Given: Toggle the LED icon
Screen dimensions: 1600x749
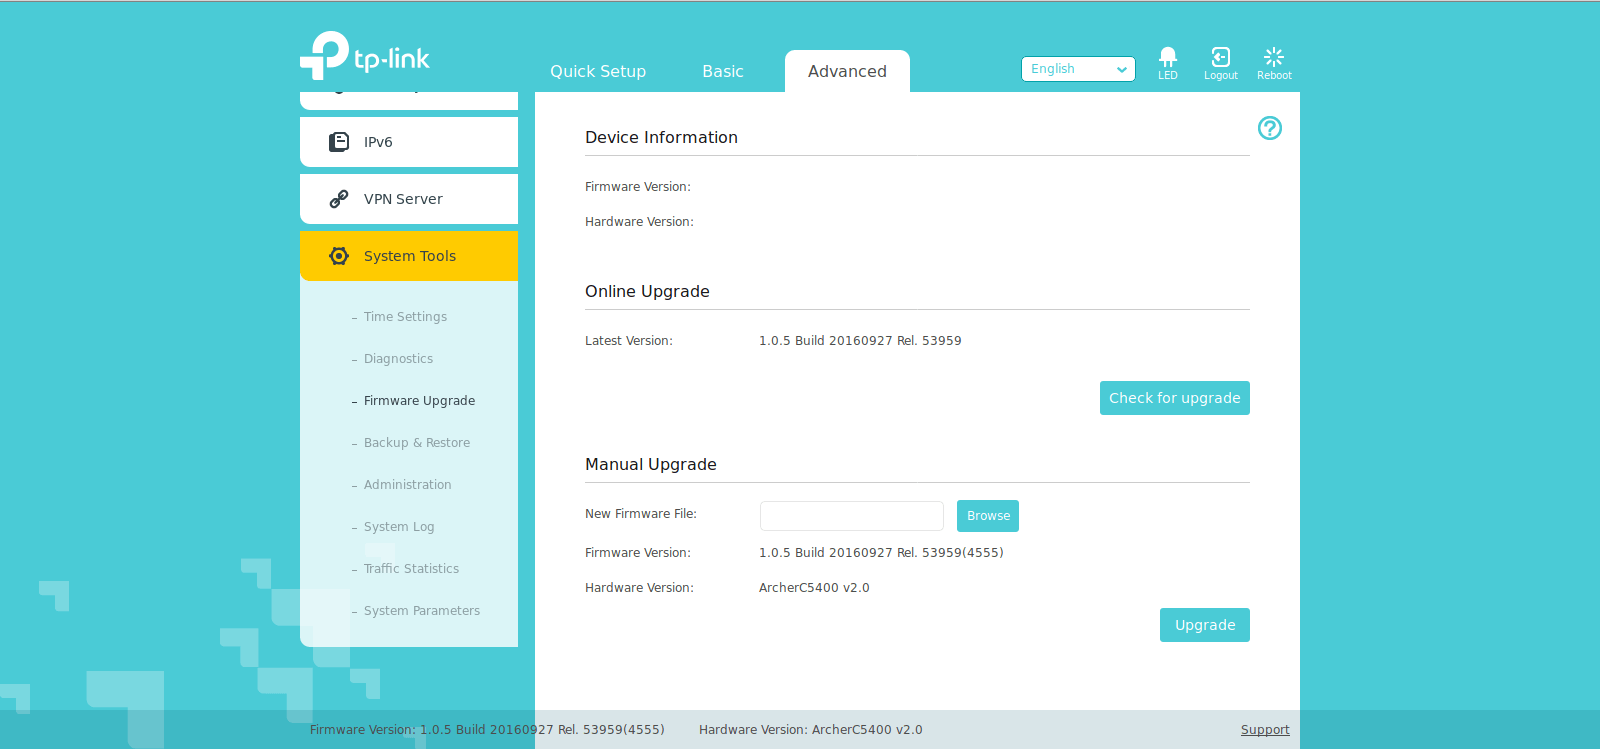Looking at the screenshot, I should pyautogui.click(x=1168, y=56).
